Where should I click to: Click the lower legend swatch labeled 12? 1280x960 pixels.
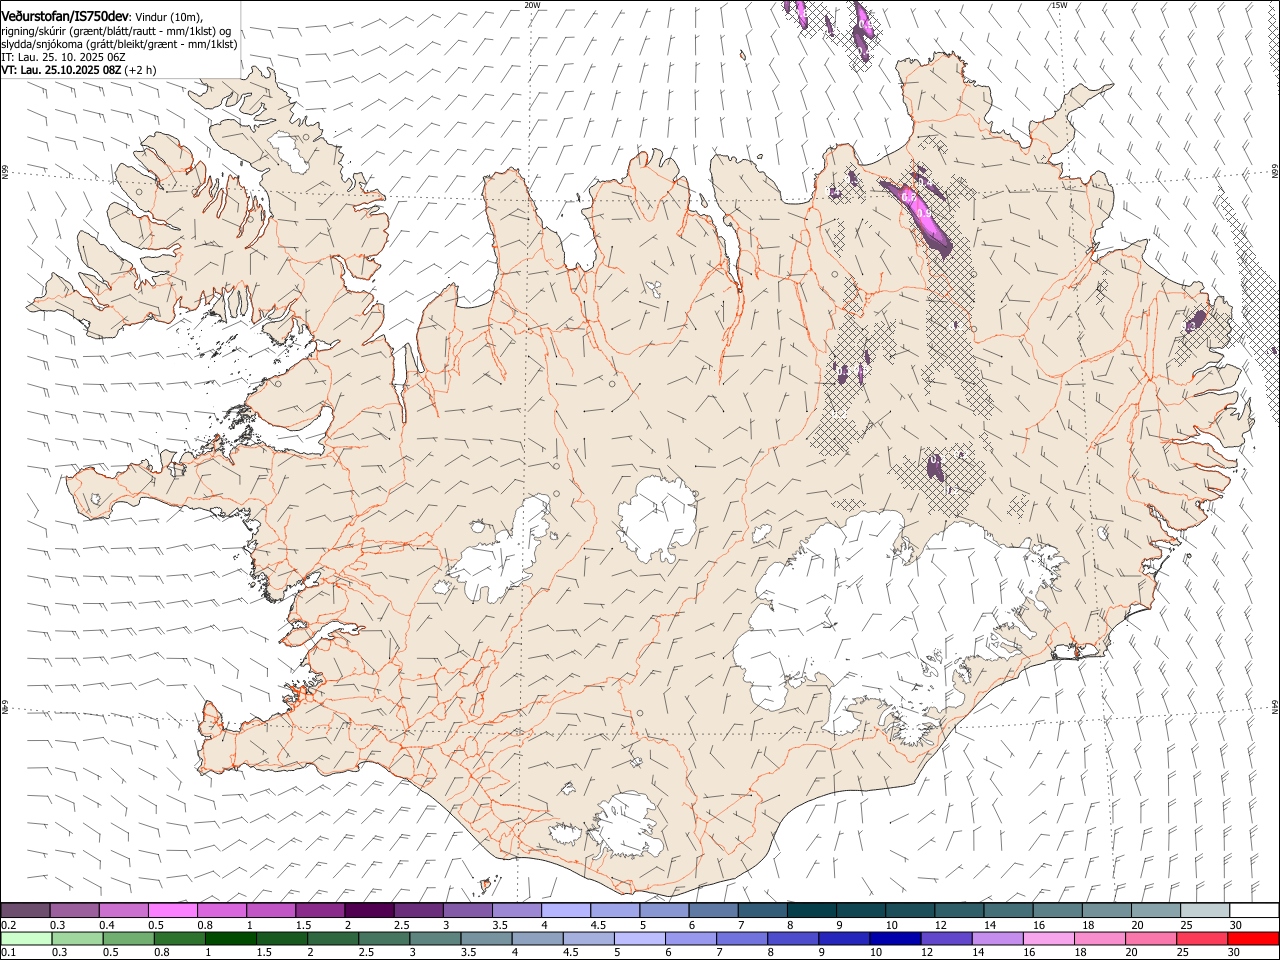click(946, 938)
